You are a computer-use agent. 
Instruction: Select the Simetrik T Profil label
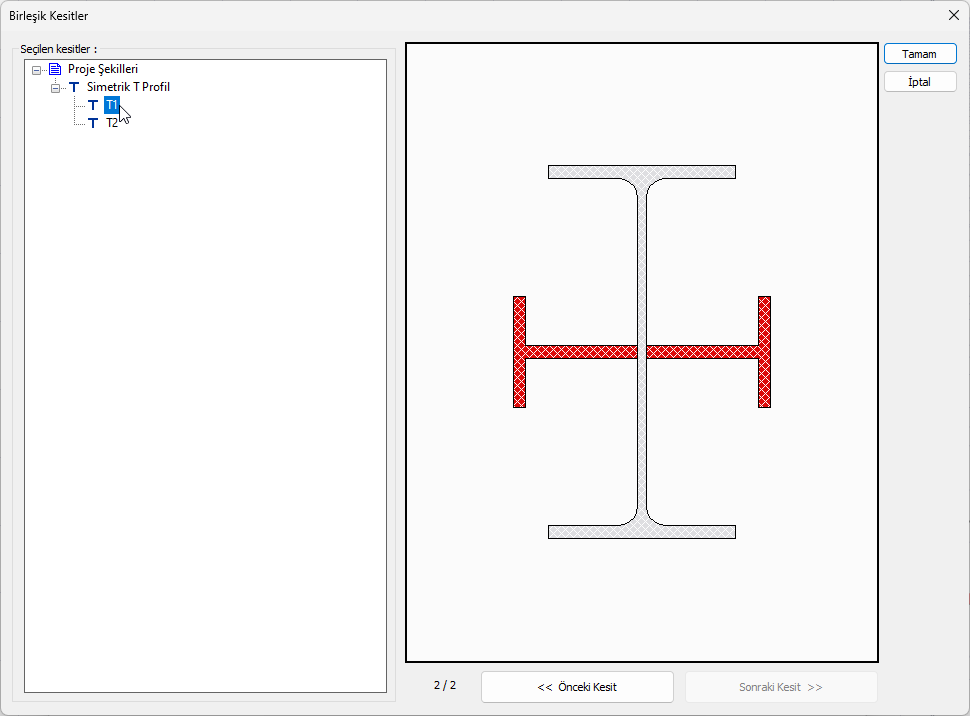click(128, 87)
